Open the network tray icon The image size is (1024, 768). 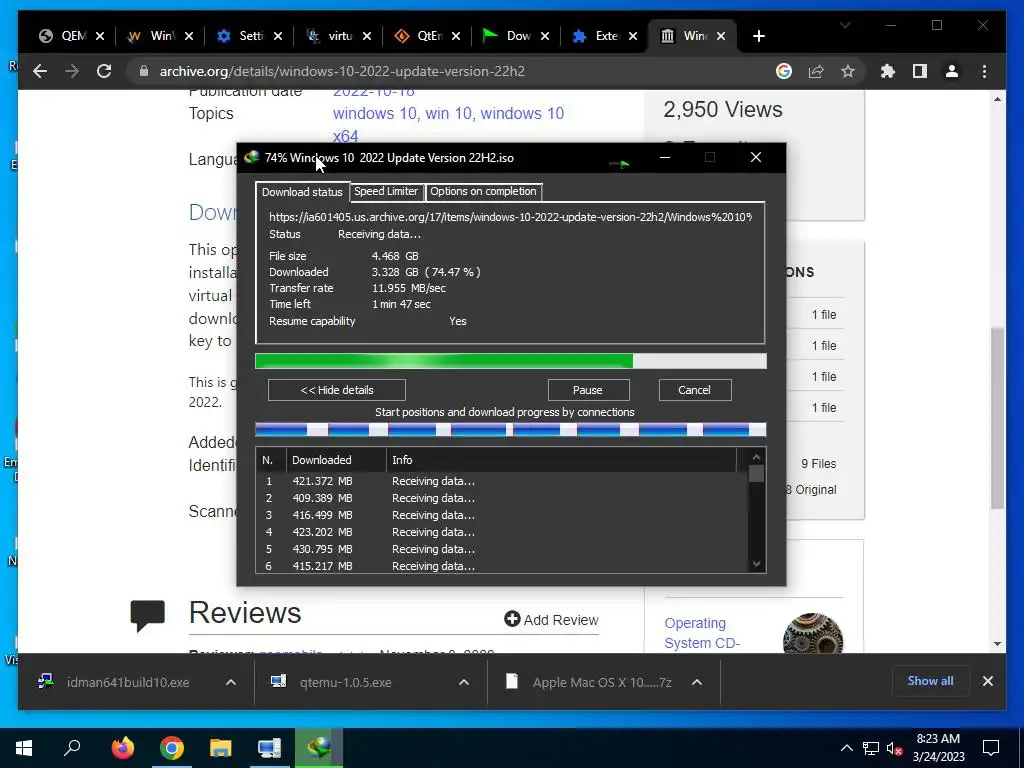pos(871,748)
